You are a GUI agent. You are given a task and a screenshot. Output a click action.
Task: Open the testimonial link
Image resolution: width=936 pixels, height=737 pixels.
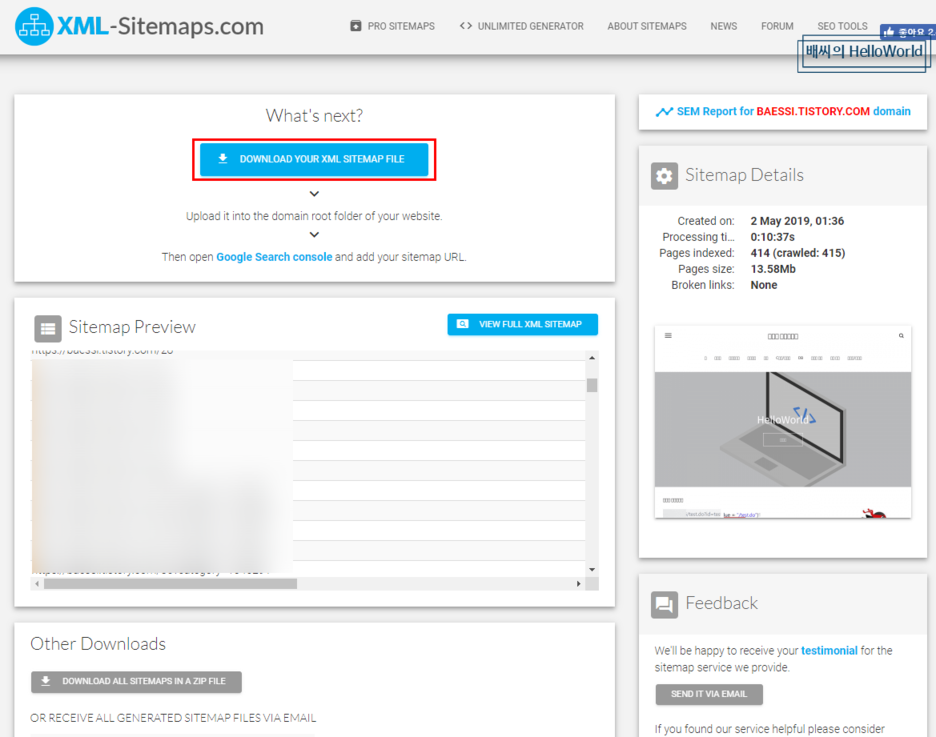click(x=829, y=650)
